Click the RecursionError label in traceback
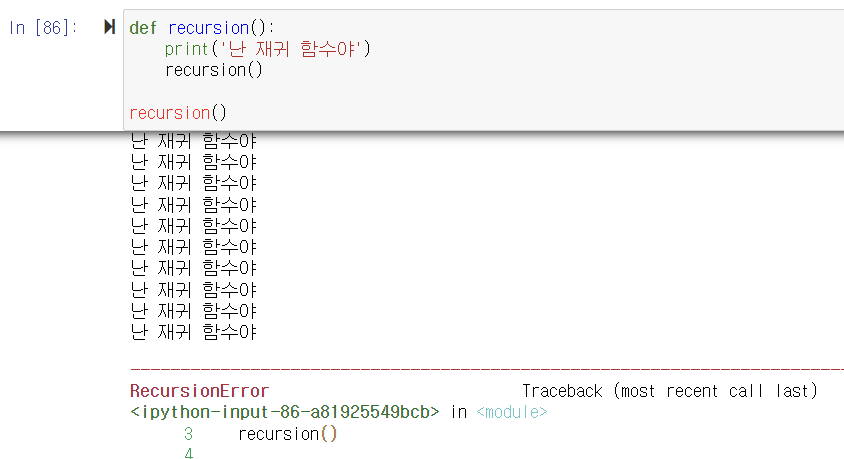Screen dimensions: 844x459 coord(200,391)
